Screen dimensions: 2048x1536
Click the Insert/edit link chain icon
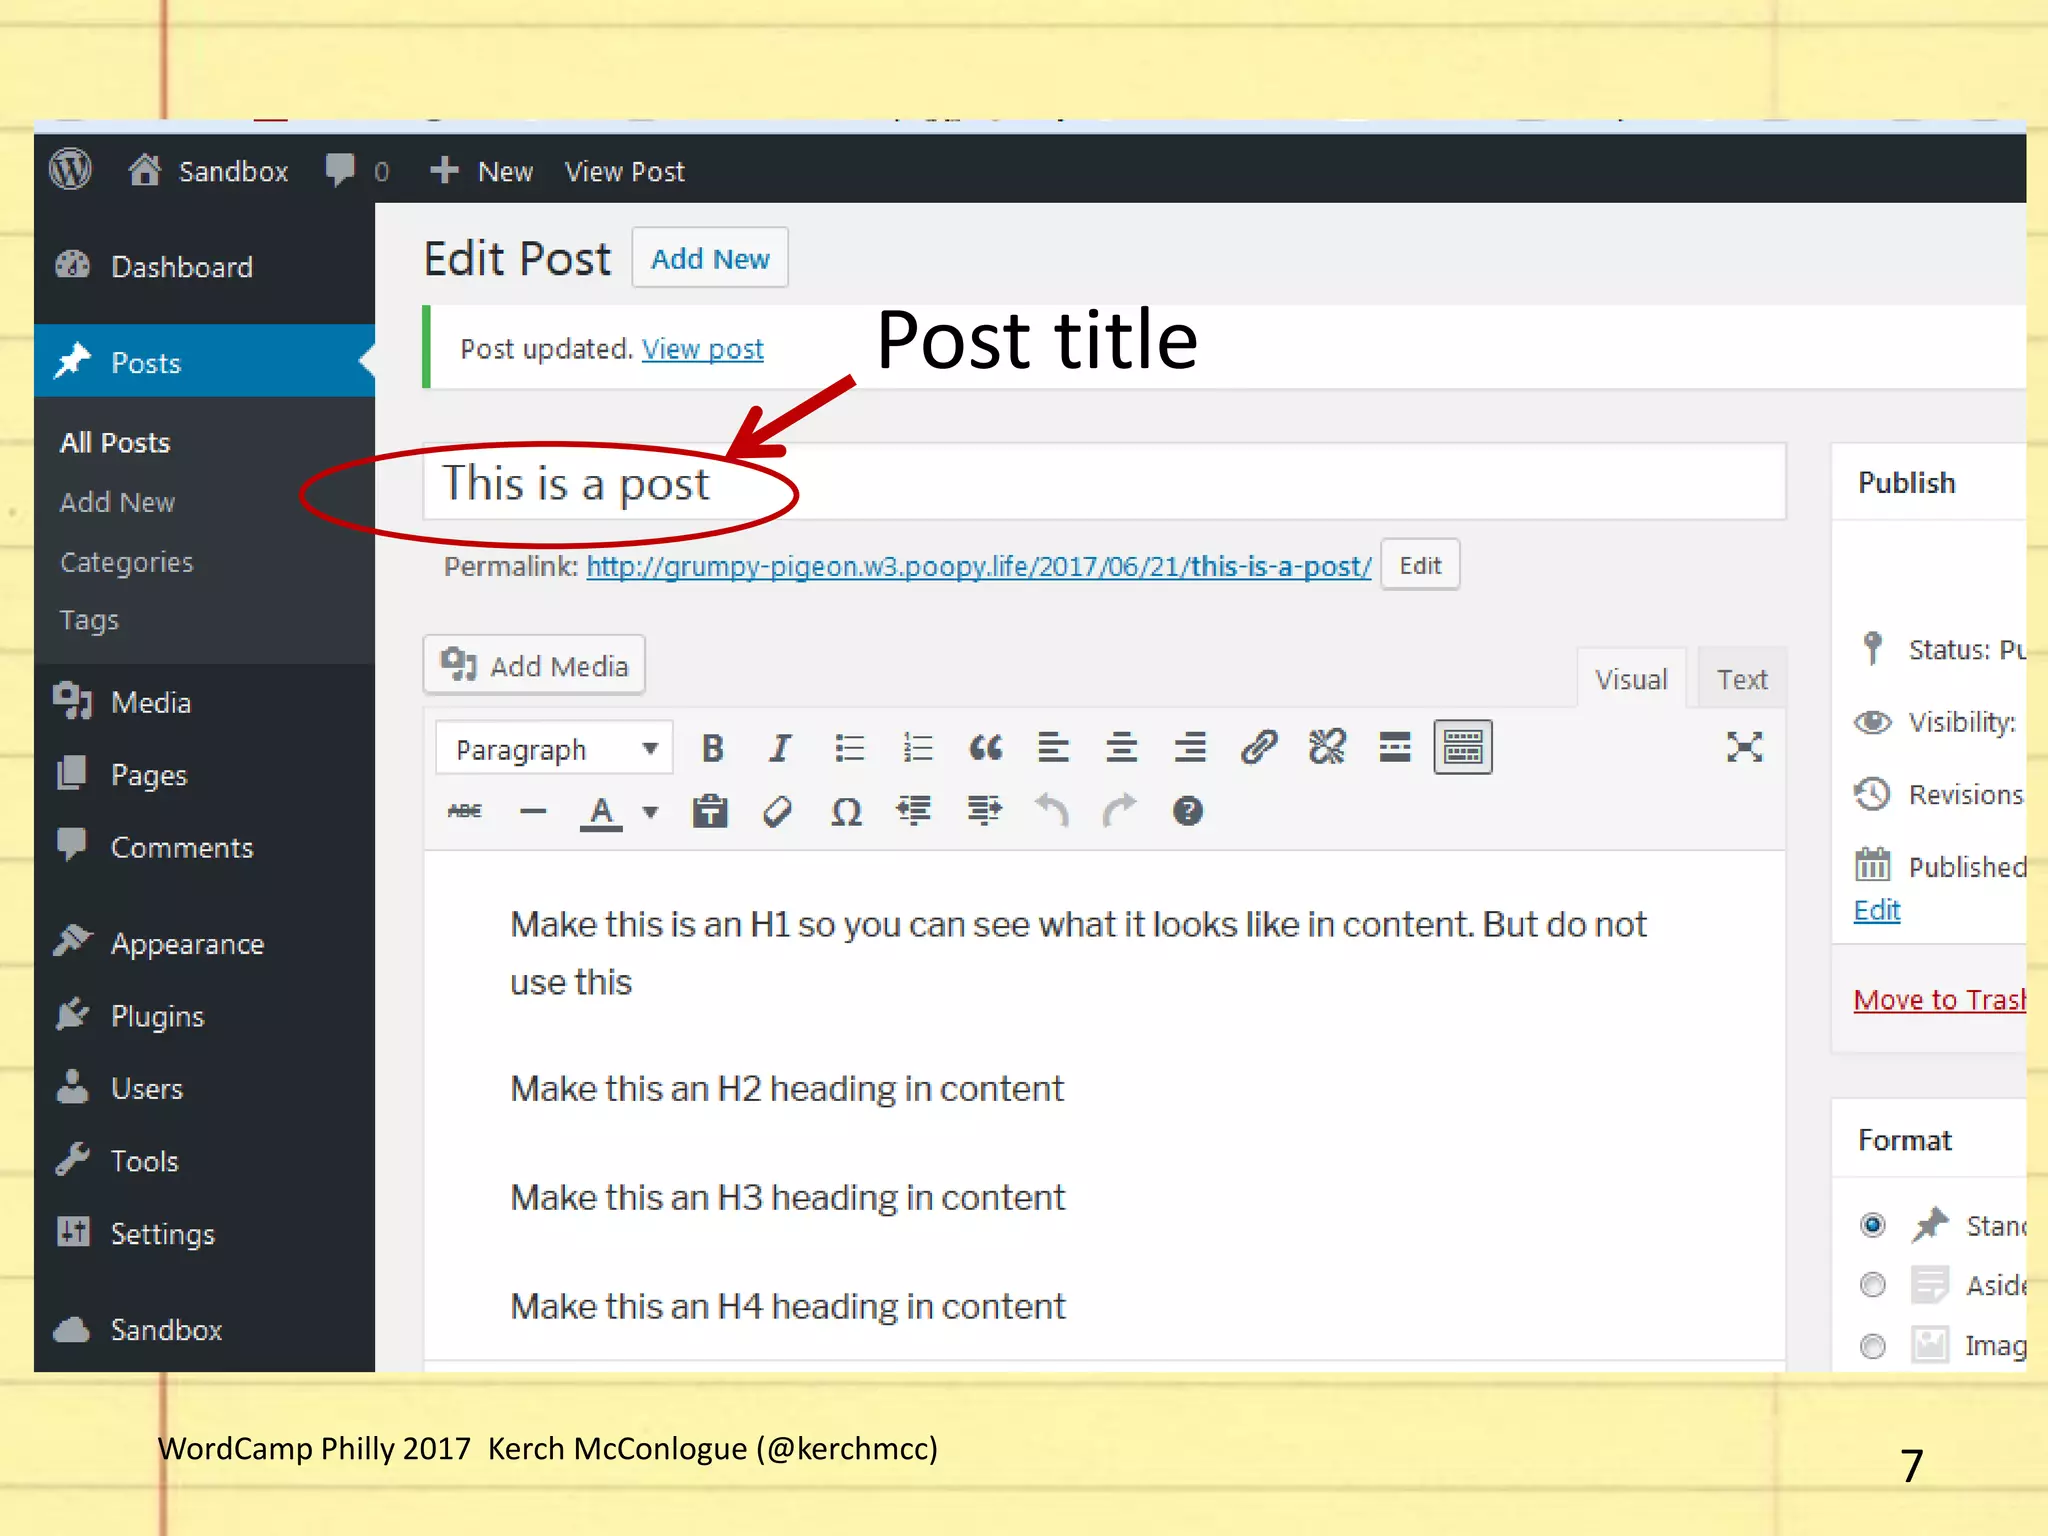[x=1259, y=748]
